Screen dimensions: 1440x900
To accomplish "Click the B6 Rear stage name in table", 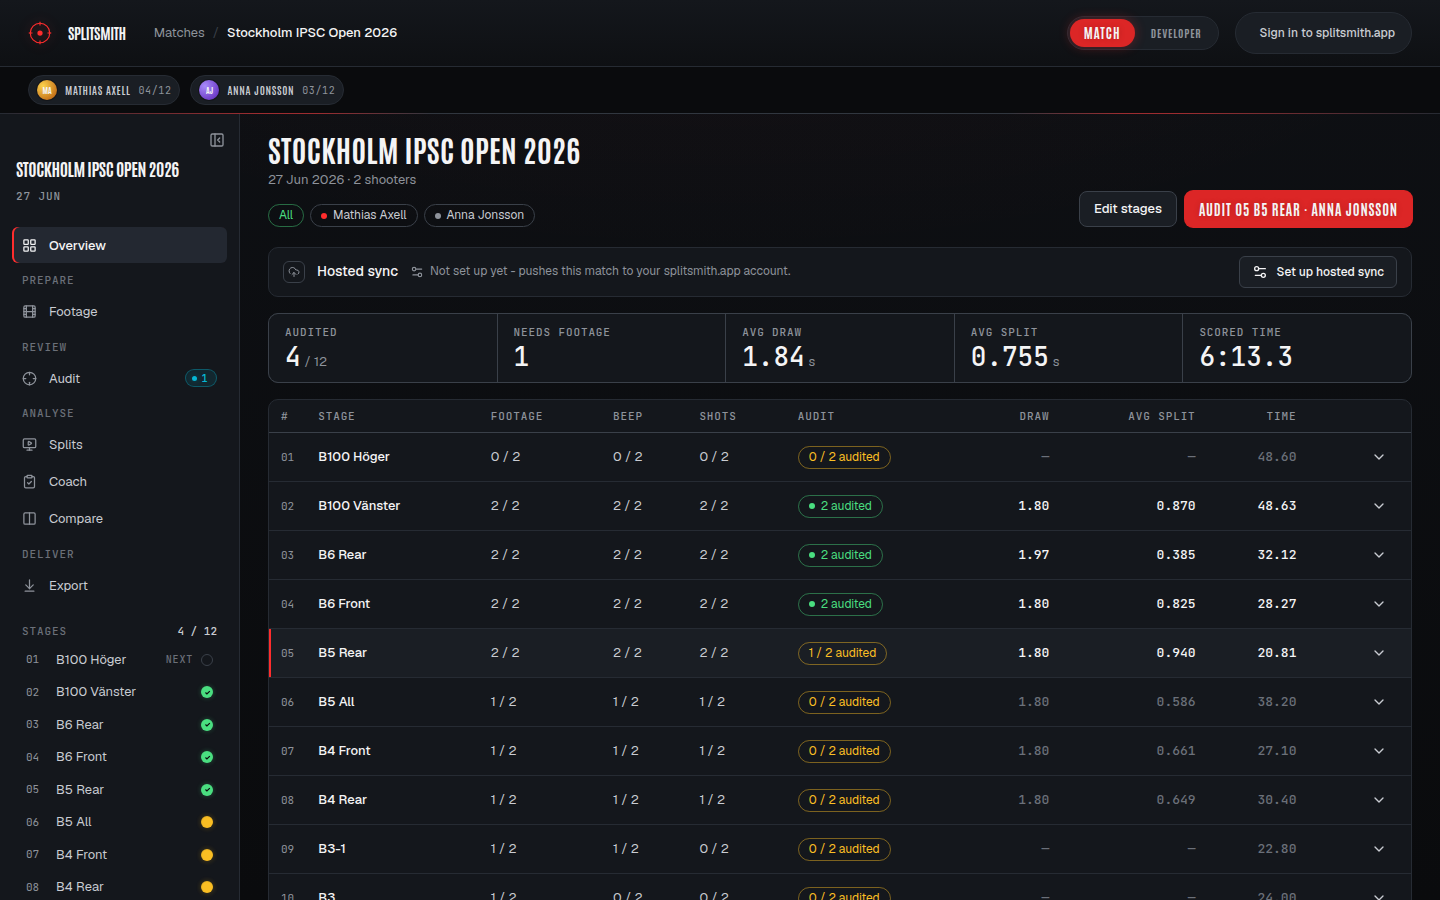I will pos(342,555).
